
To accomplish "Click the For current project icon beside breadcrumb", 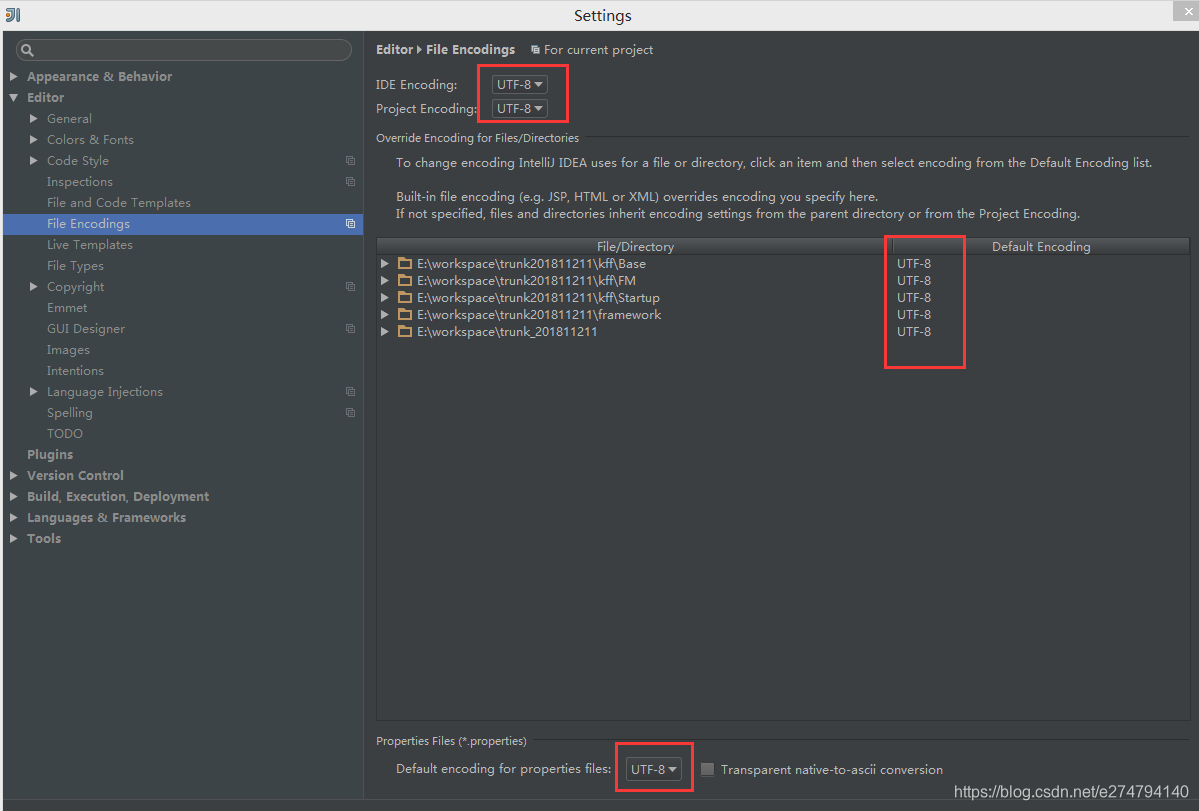I will pyautogui.click(x=537, y=49).
